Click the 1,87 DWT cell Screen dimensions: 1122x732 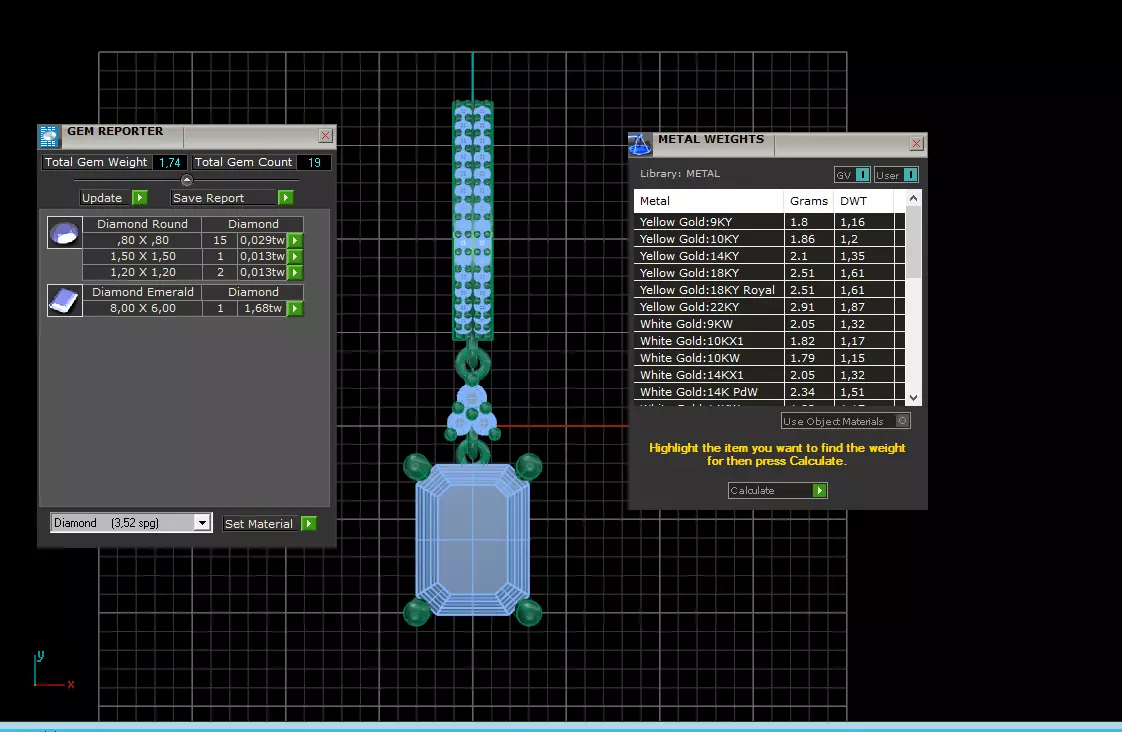click(864, 307)
